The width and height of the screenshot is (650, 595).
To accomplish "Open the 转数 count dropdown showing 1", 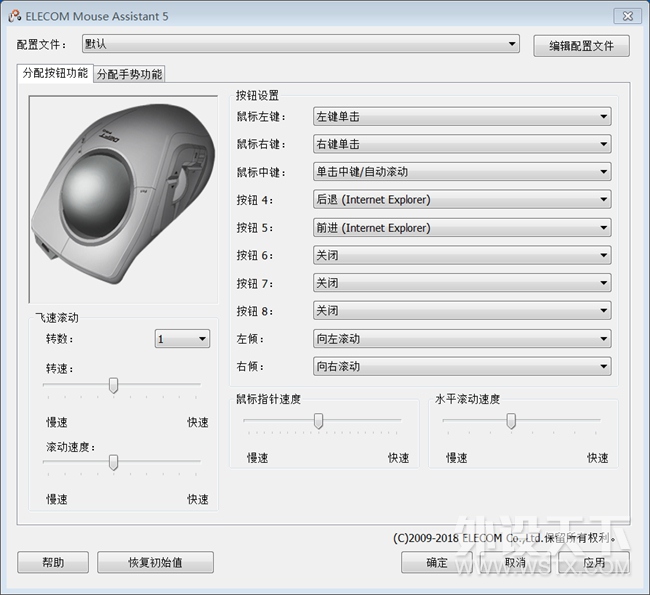I will (x=182, y=339).
